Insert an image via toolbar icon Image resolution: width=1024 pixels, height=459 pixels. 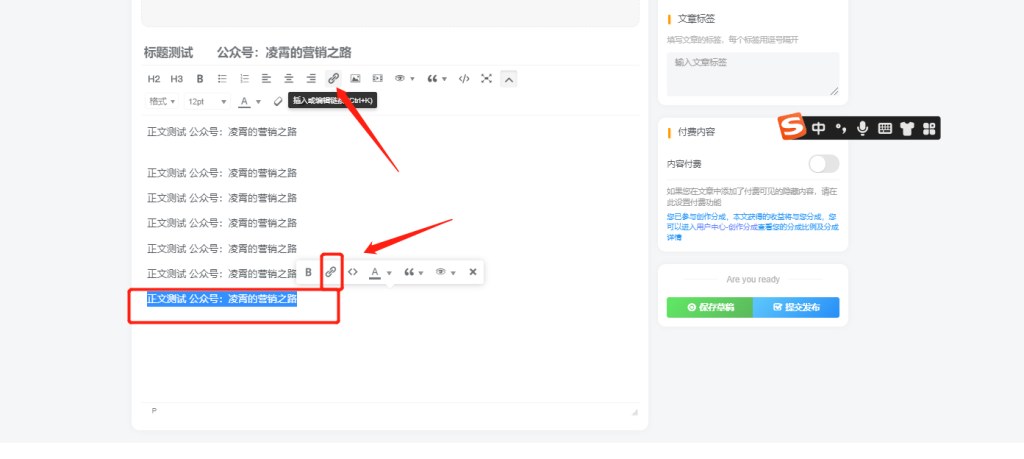click(x=355, y=79)
